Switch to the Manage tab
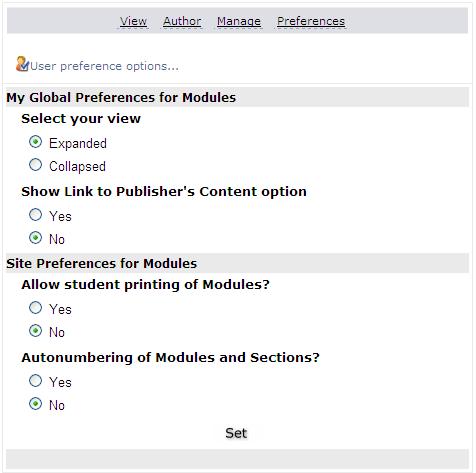This screenshot has height=473, width=476. click(239, 21)
